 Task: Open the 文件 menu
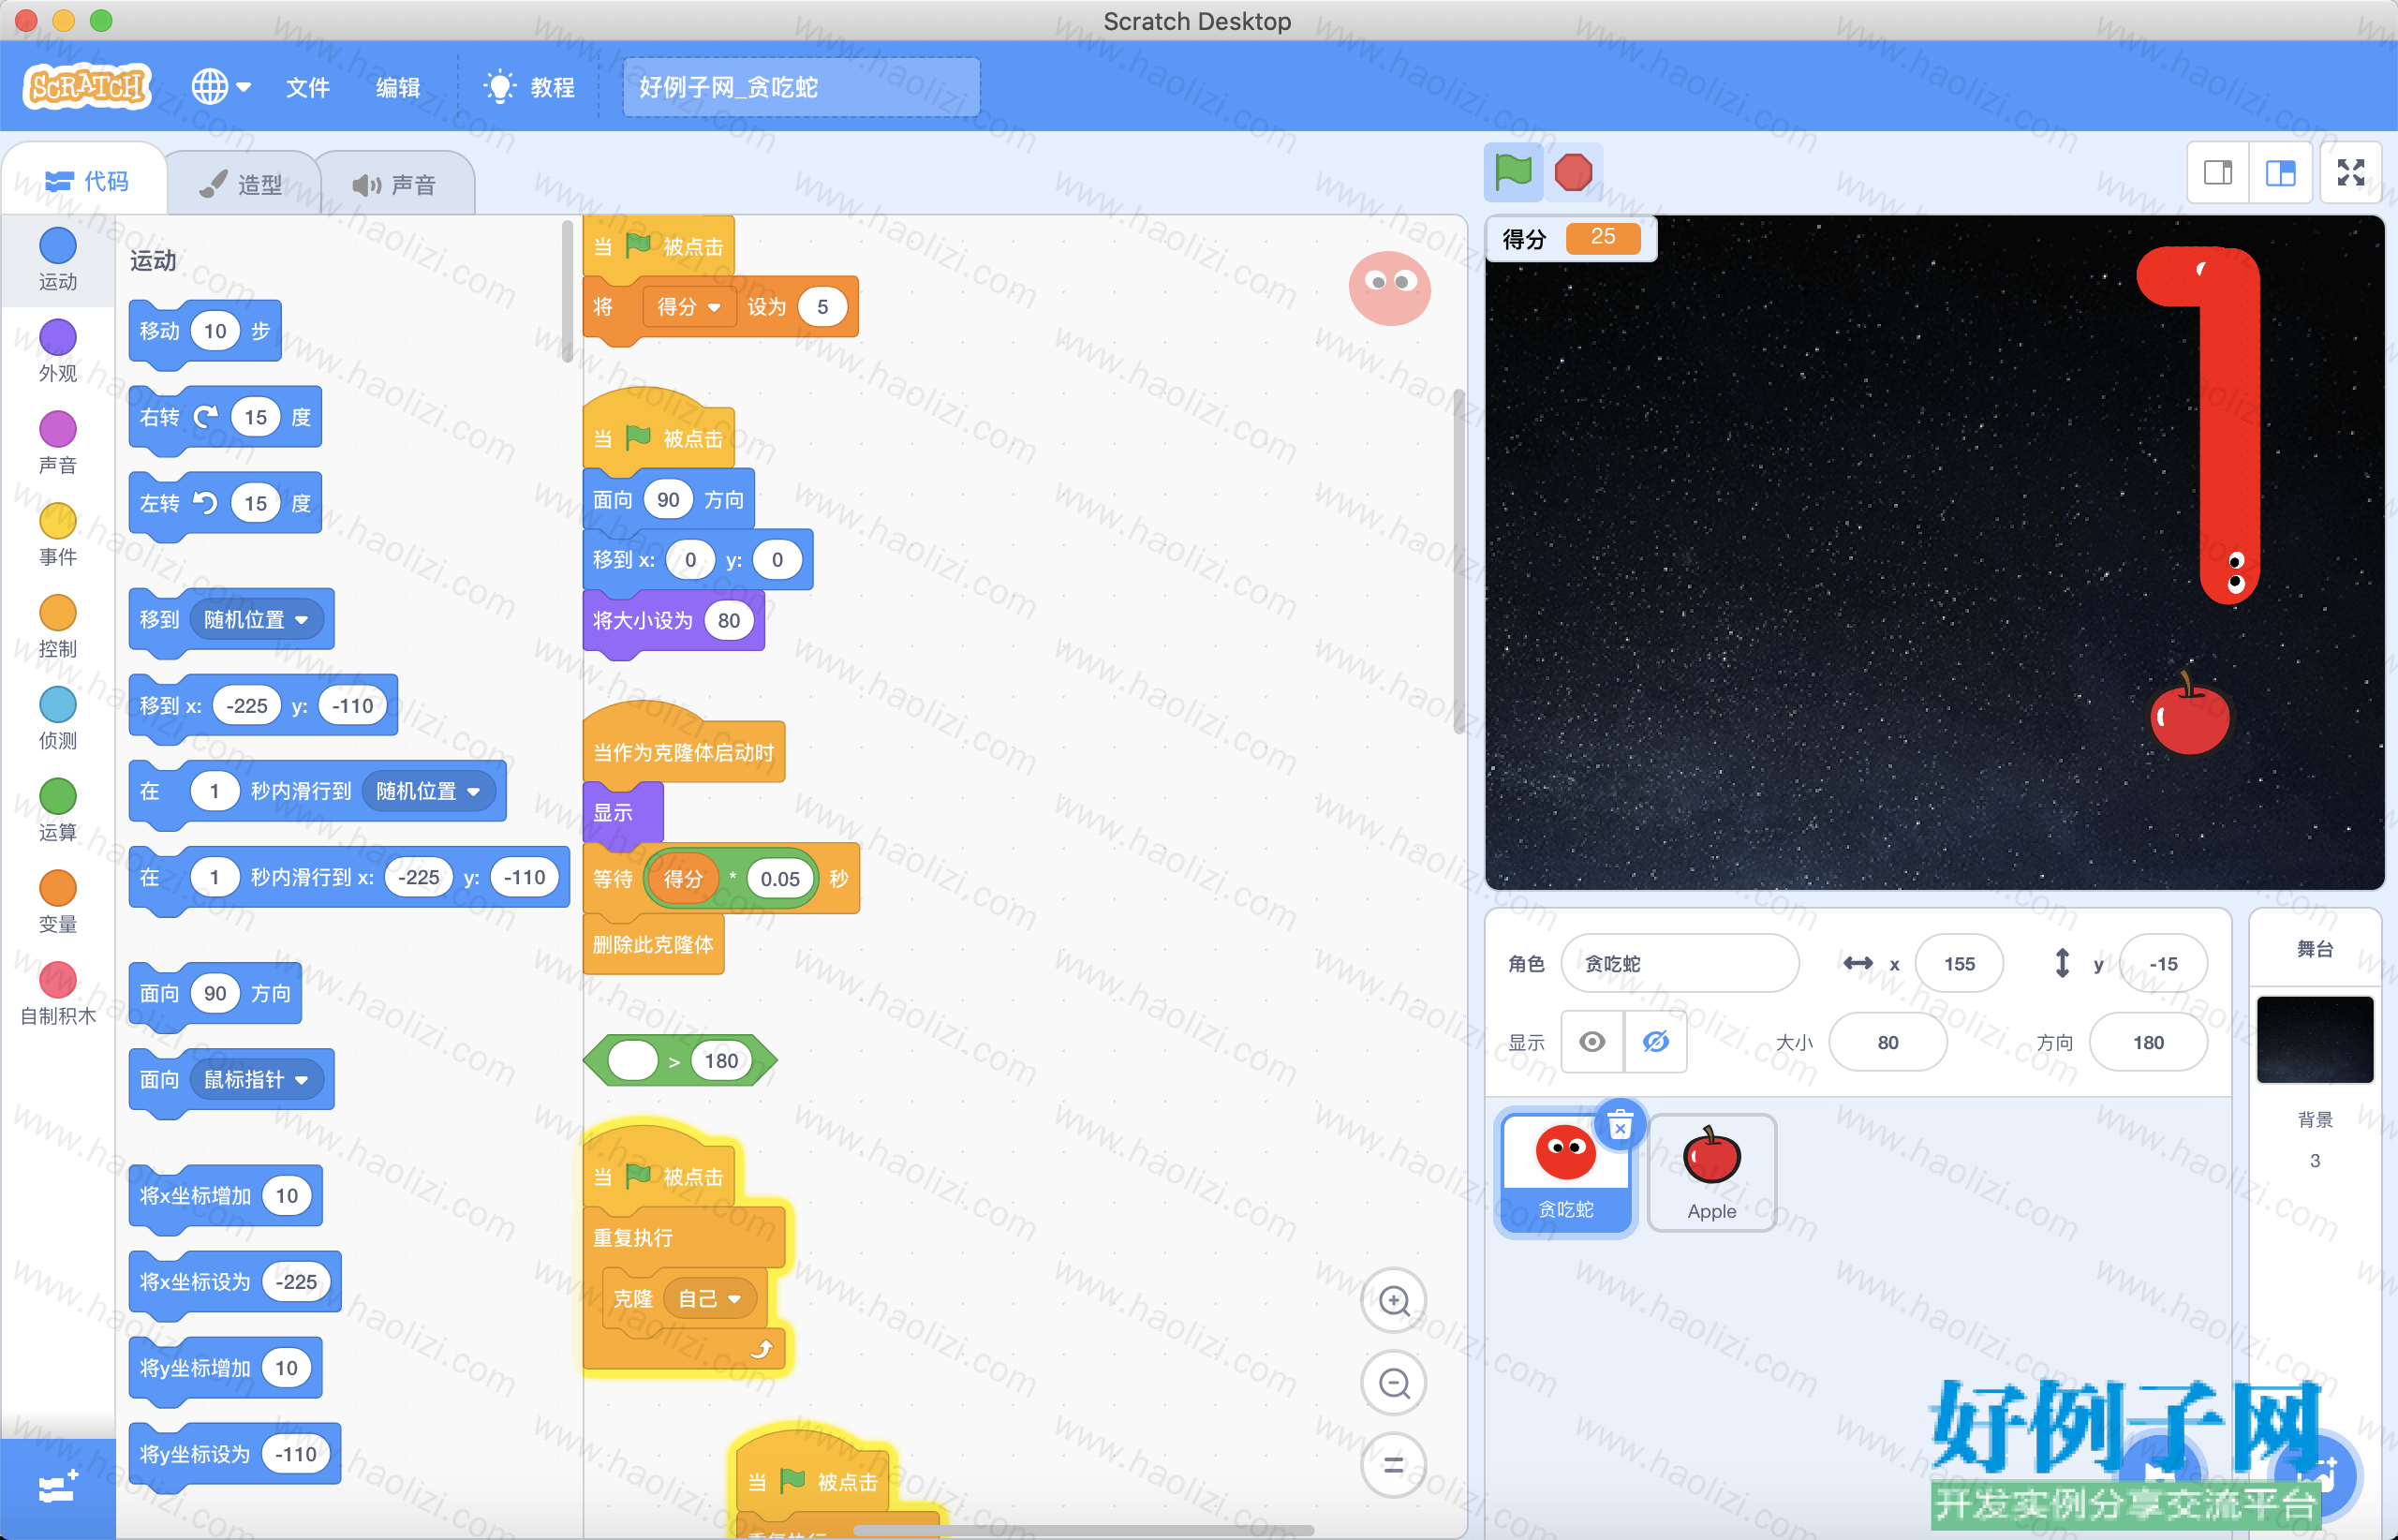click(x=308, y=87)
